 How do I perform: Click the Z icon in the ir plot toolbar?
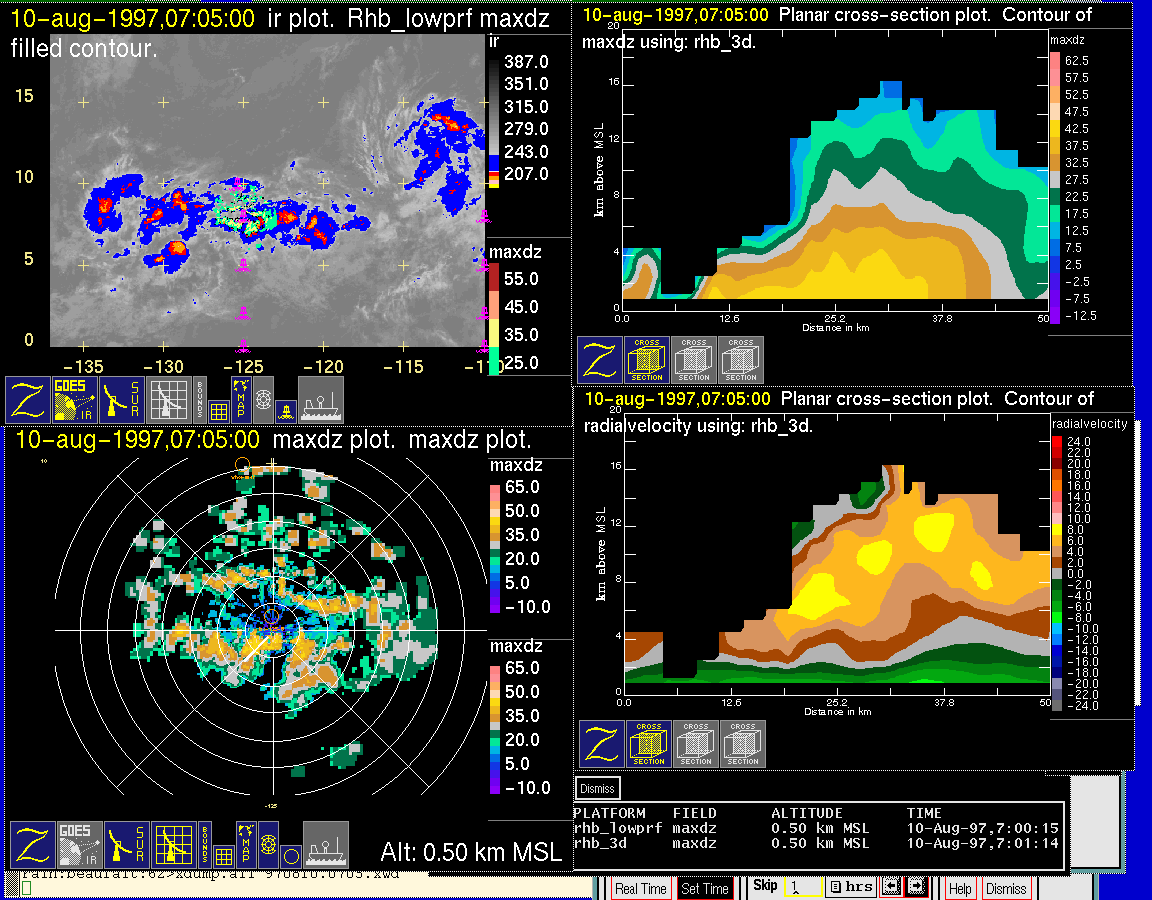(29, 400)
